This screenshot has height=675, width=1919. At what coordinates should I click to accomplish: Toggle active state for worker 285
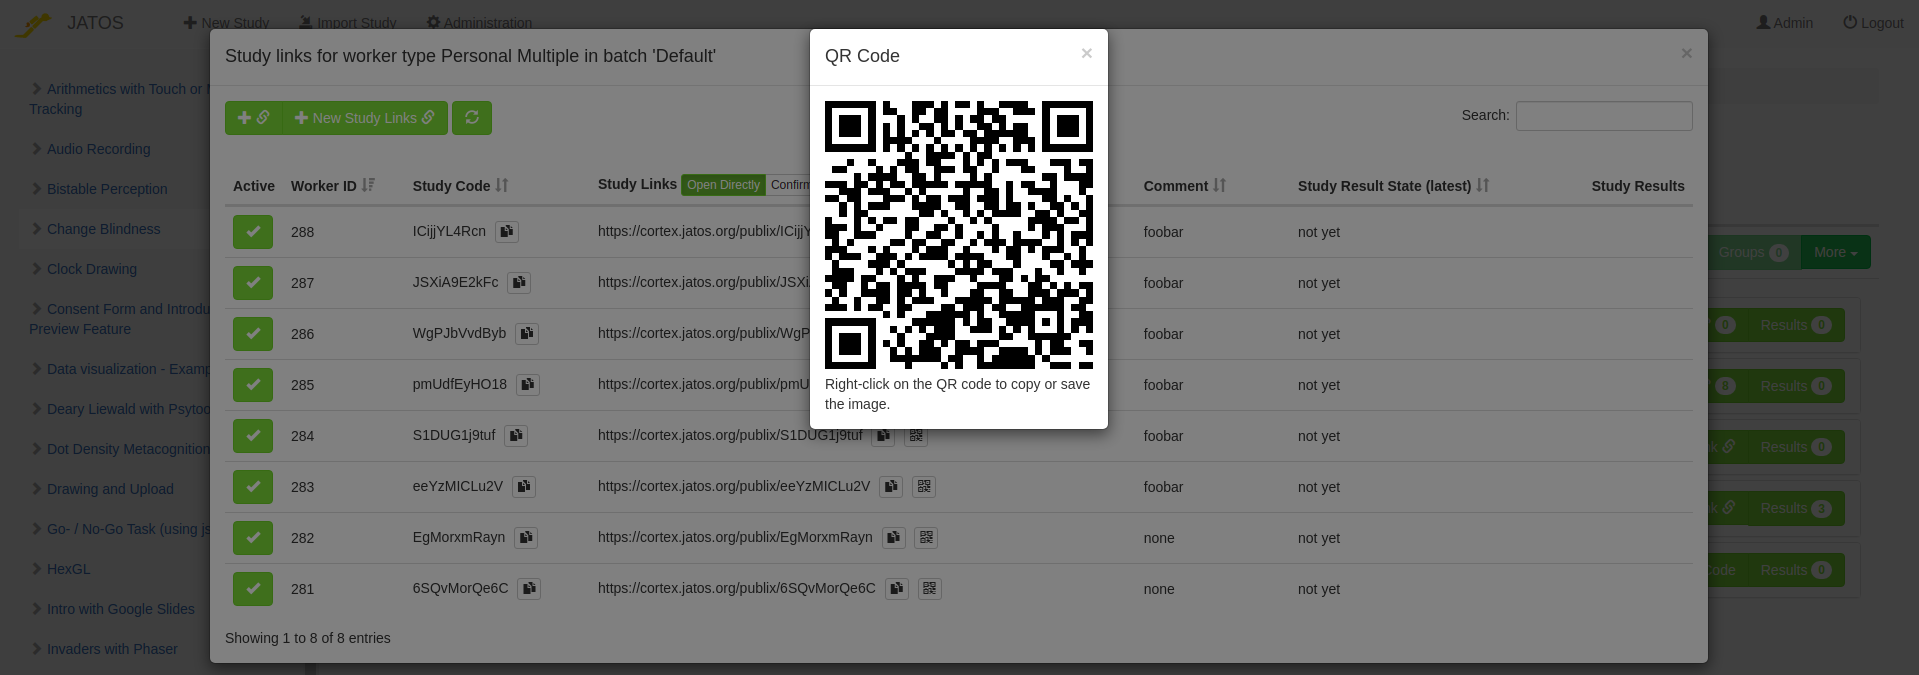[x=253, y=385]
